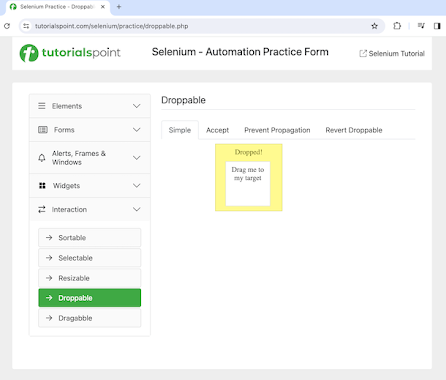Expand the Widgets section chevron
This screenshot has width=446, height=380.
pyautogui.click(x=137, y=186)
